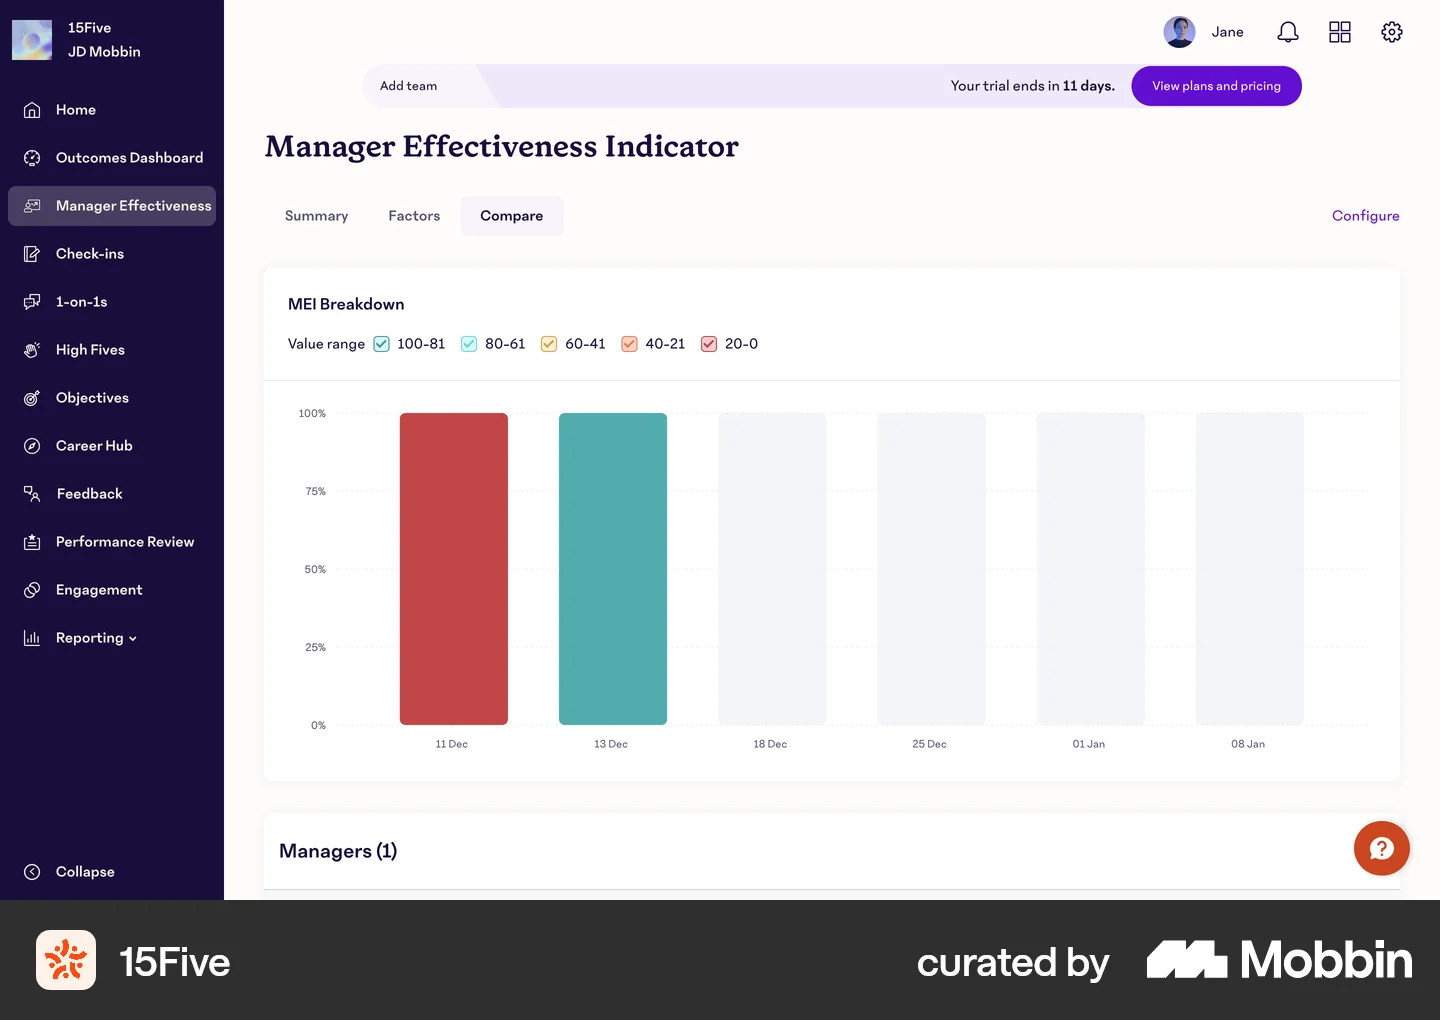Click the JD Mobbin workspace name
1440x1020 pixels.
tap(104, 52)
